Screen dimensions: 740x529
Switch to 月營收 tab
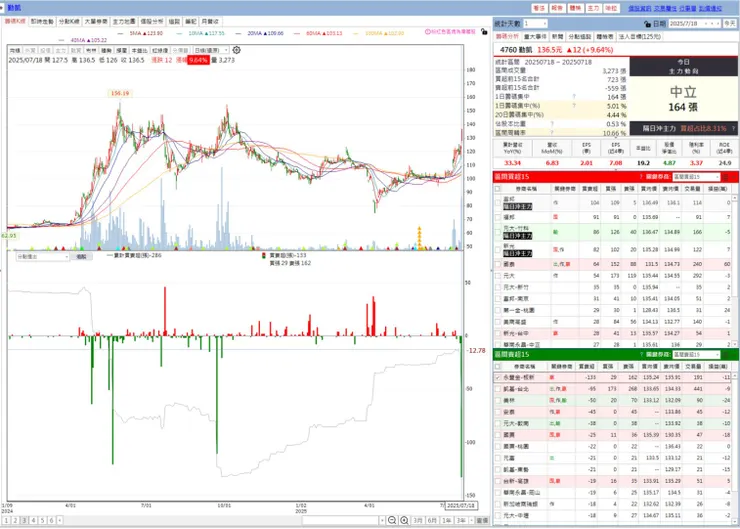tap(210, 22)
